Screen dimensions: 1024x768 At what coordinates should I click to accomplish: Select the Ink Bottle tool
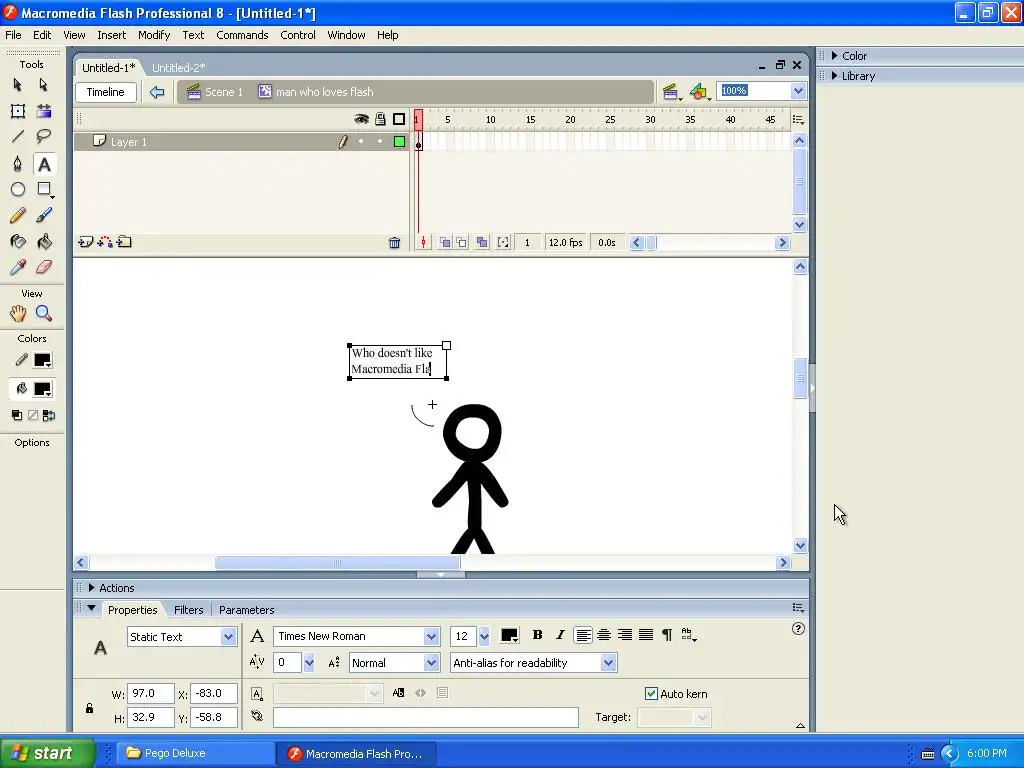pyautogui.click(x=18, y=242)
